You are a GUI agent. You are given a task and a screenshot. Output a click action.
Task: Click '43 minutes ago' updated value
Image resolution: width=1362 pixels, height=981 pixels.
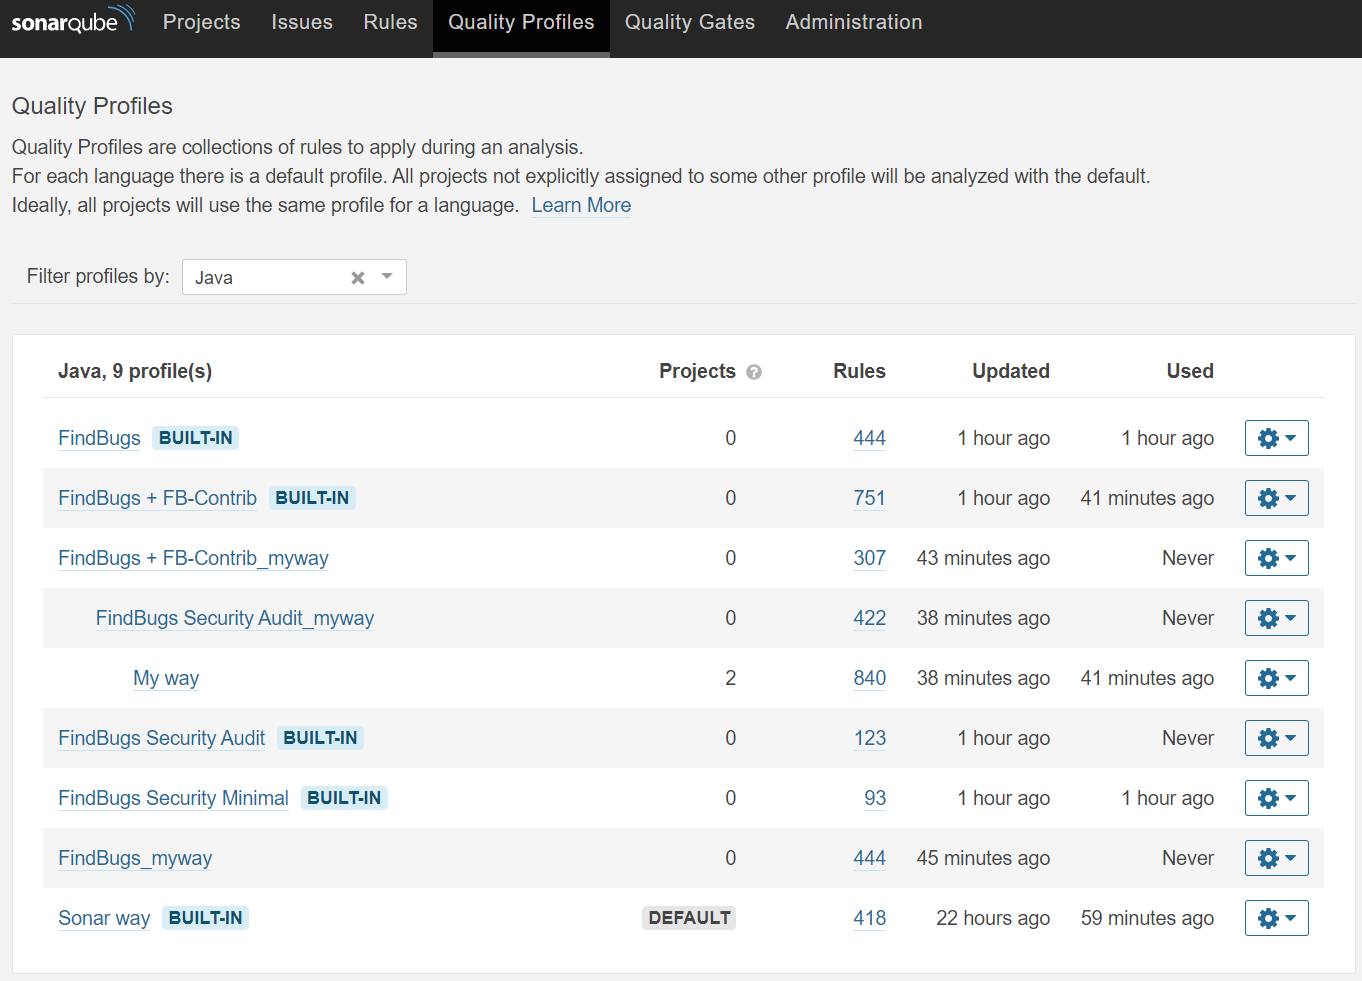coord(983,558)
